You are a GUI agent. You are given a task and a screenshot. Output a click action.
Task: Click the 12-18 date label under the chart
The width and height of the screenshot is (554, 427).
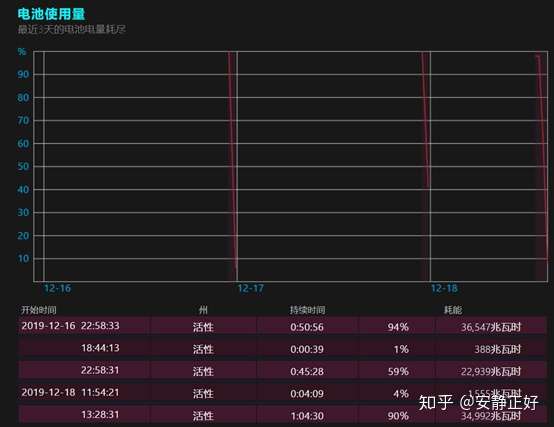click(444, 289)
